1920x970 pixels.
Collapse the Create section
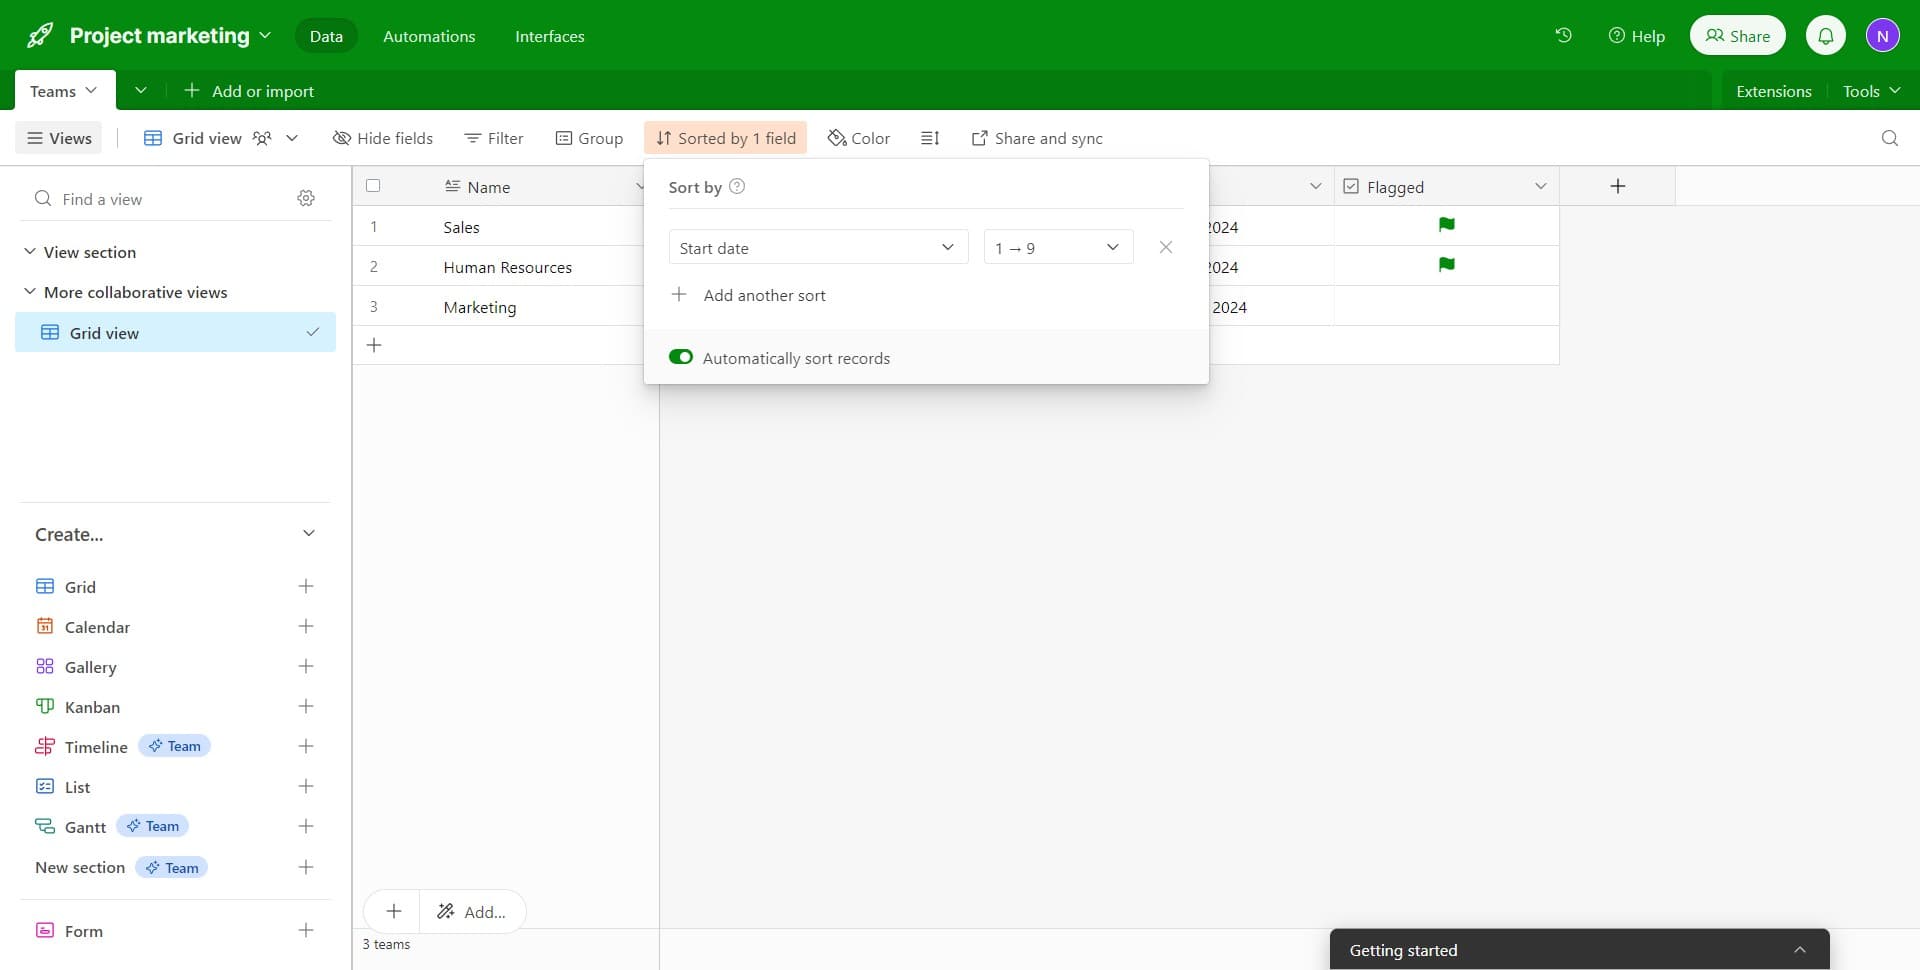[308, 534]
